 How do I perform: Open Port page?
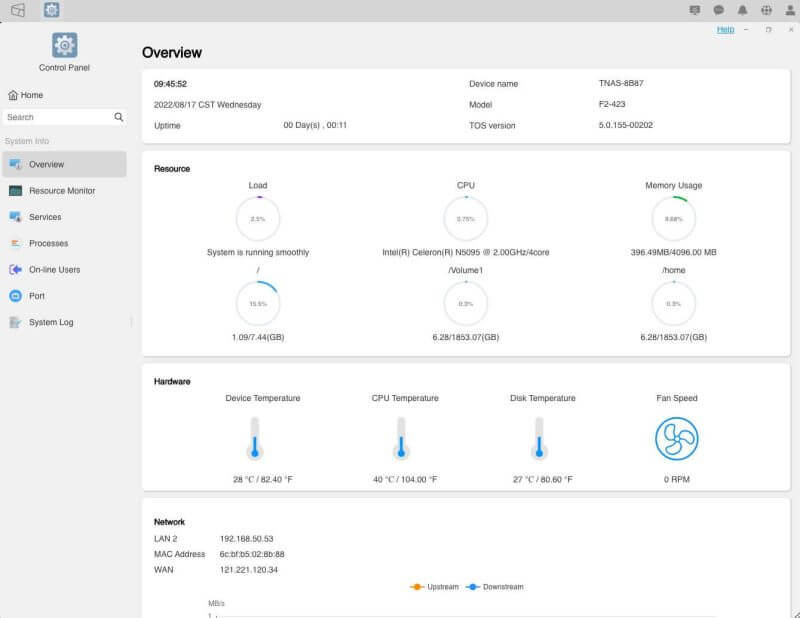[x=64, y=296]
